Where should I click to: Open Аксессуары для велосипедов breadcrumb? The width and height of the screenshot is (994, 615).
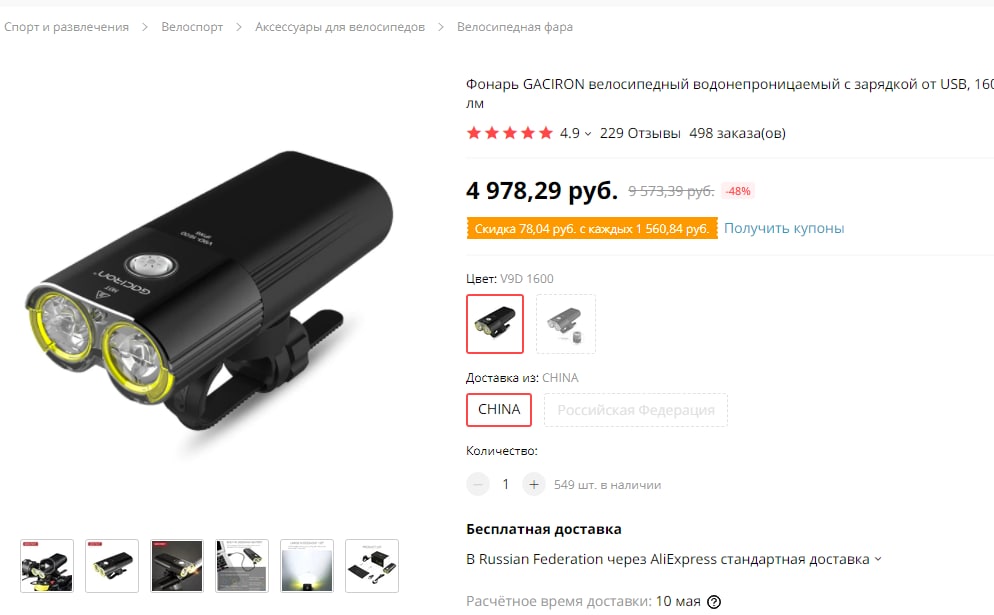coord(340,27)
